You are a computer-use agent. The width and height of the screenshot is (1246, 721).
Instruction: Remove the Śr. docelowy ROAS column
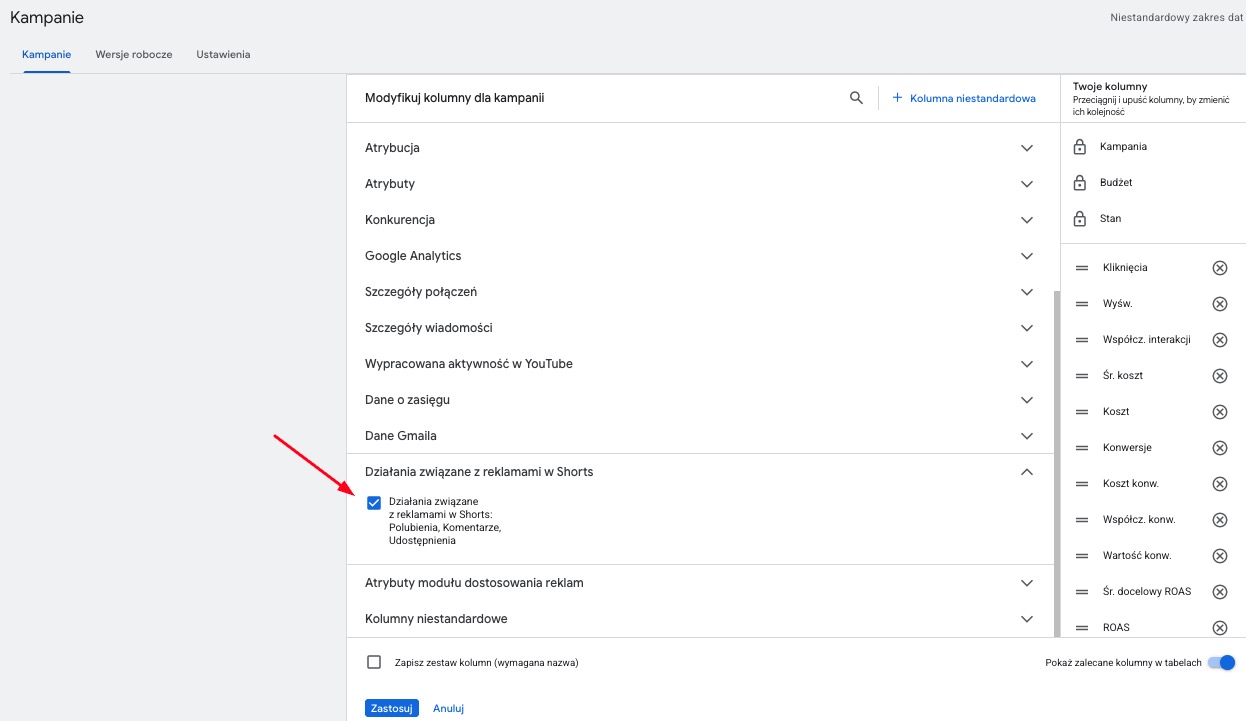click(x=1220, y=592)
